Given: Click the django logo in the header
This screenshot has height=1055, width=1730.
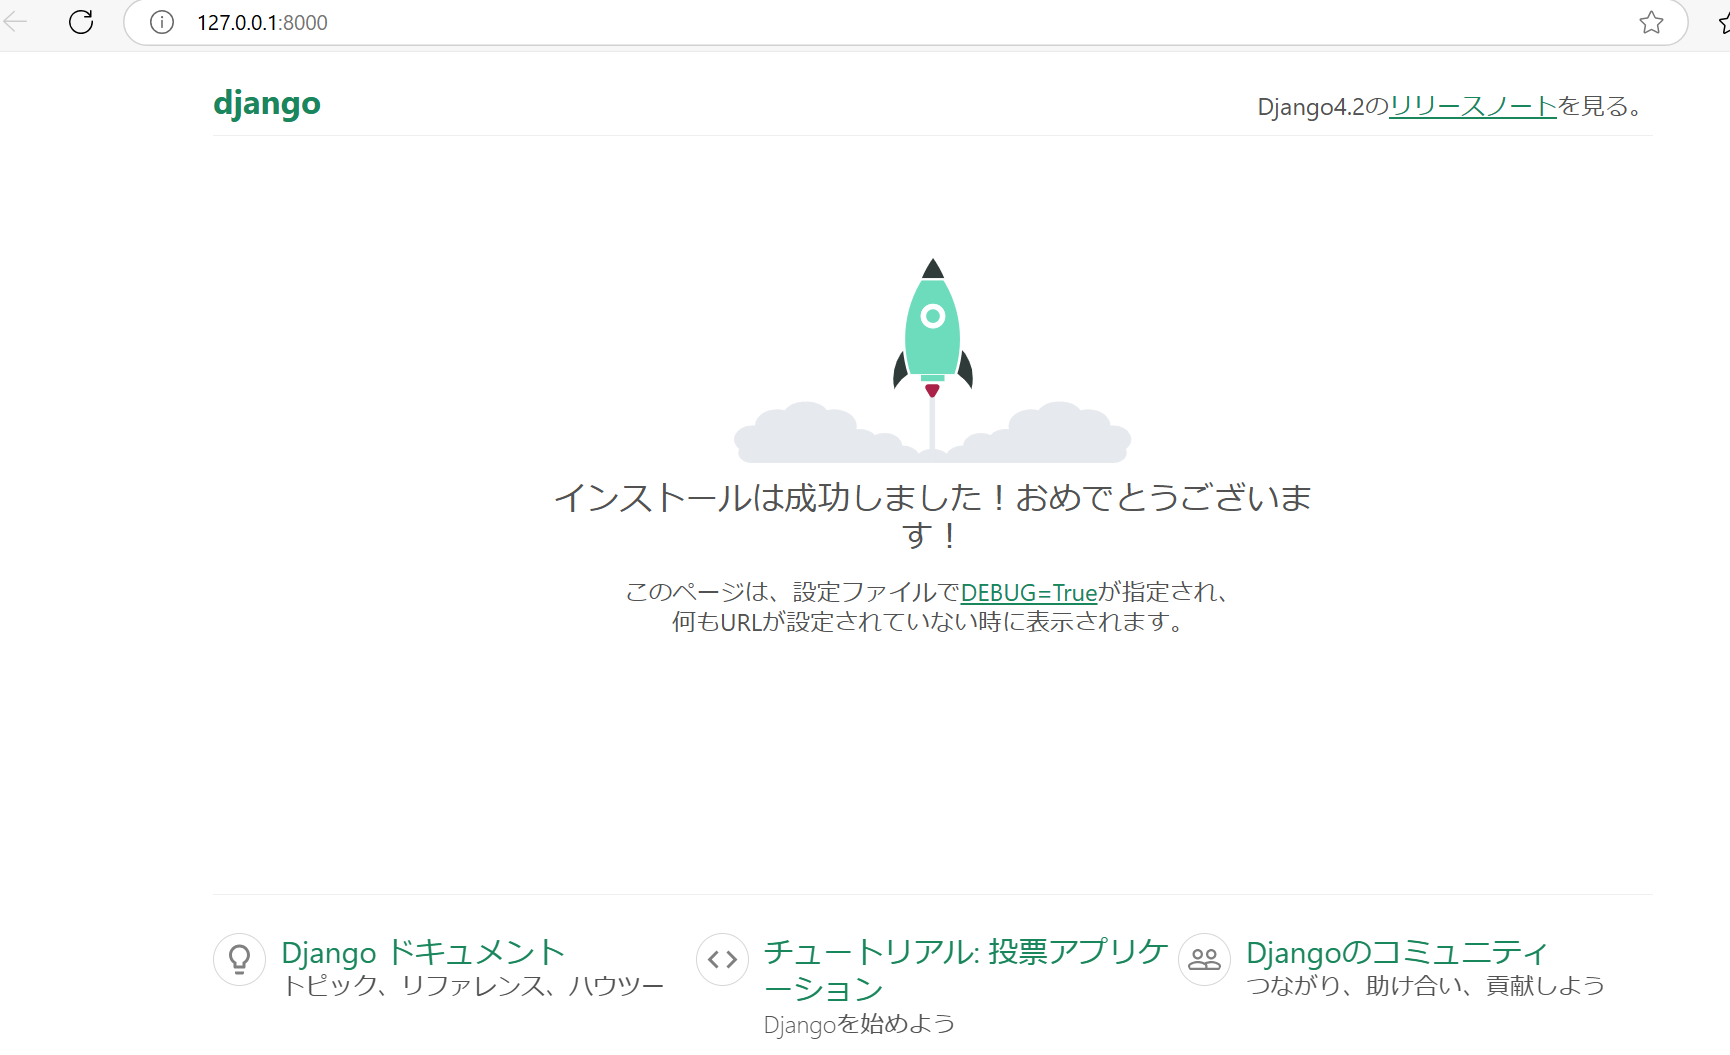Looking at the screenshot, I should pos(266,103).
